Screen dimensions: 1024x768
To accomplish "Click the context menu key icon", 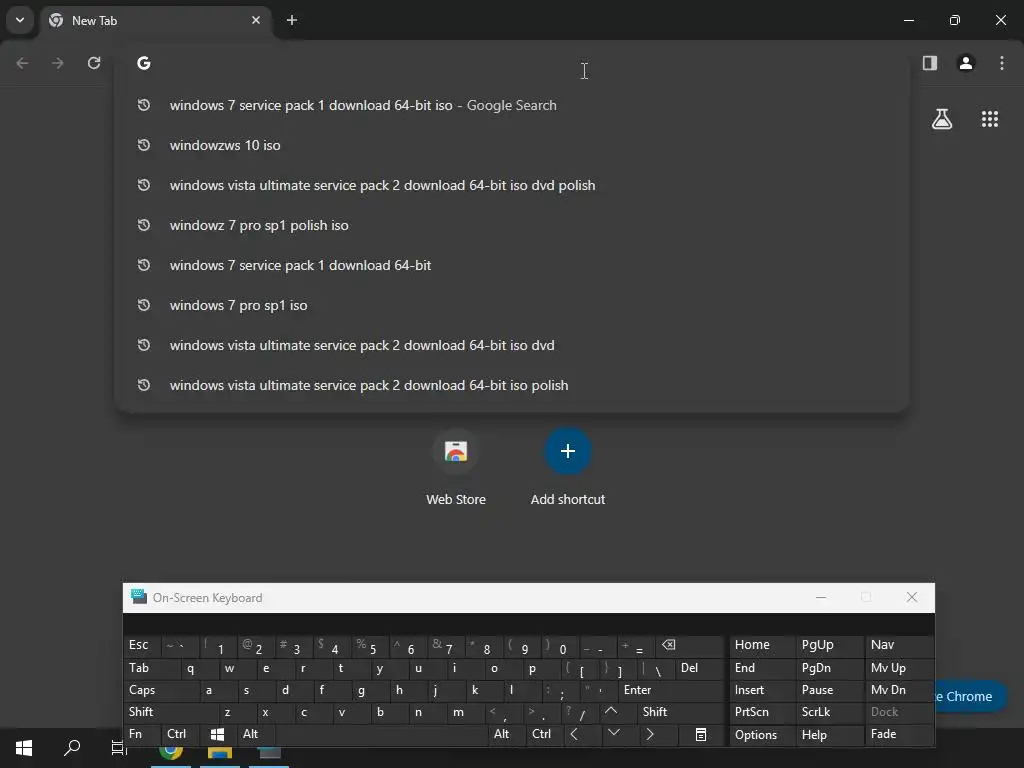I will pos(700,734).
